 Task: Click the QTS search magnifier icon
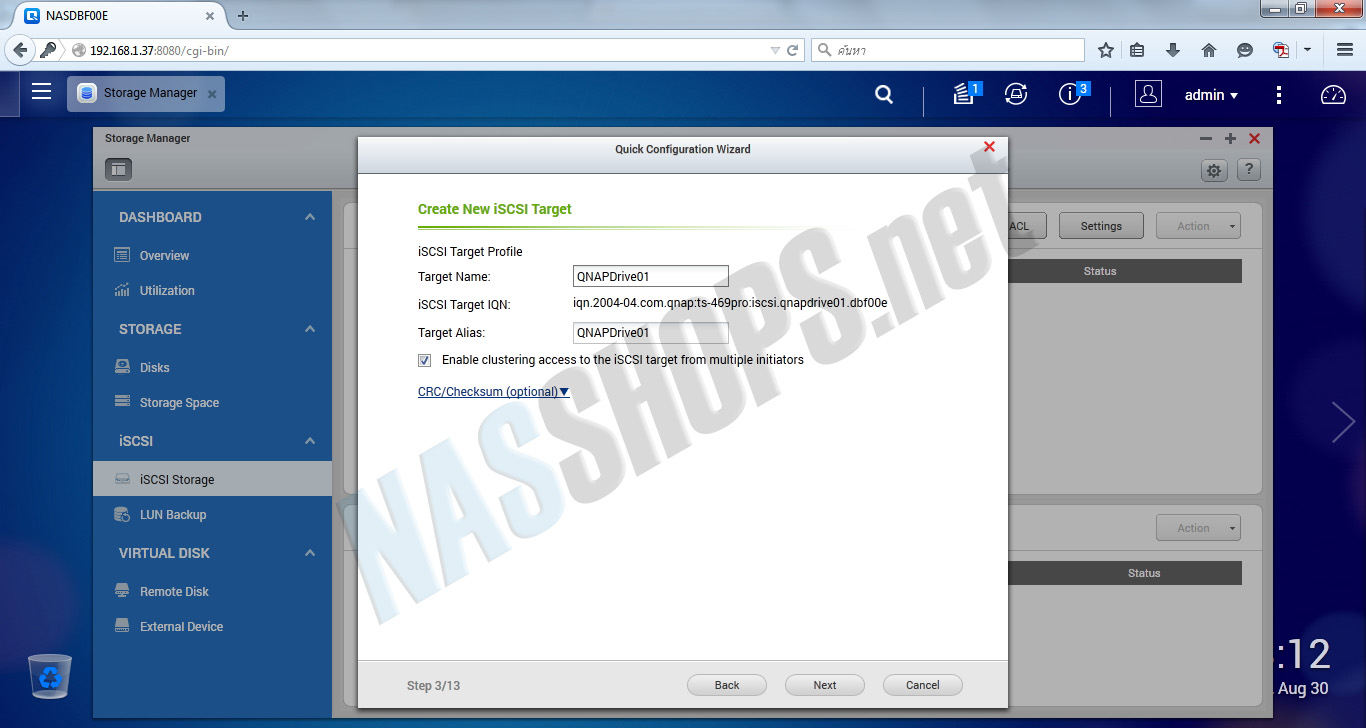coord(884,94)
